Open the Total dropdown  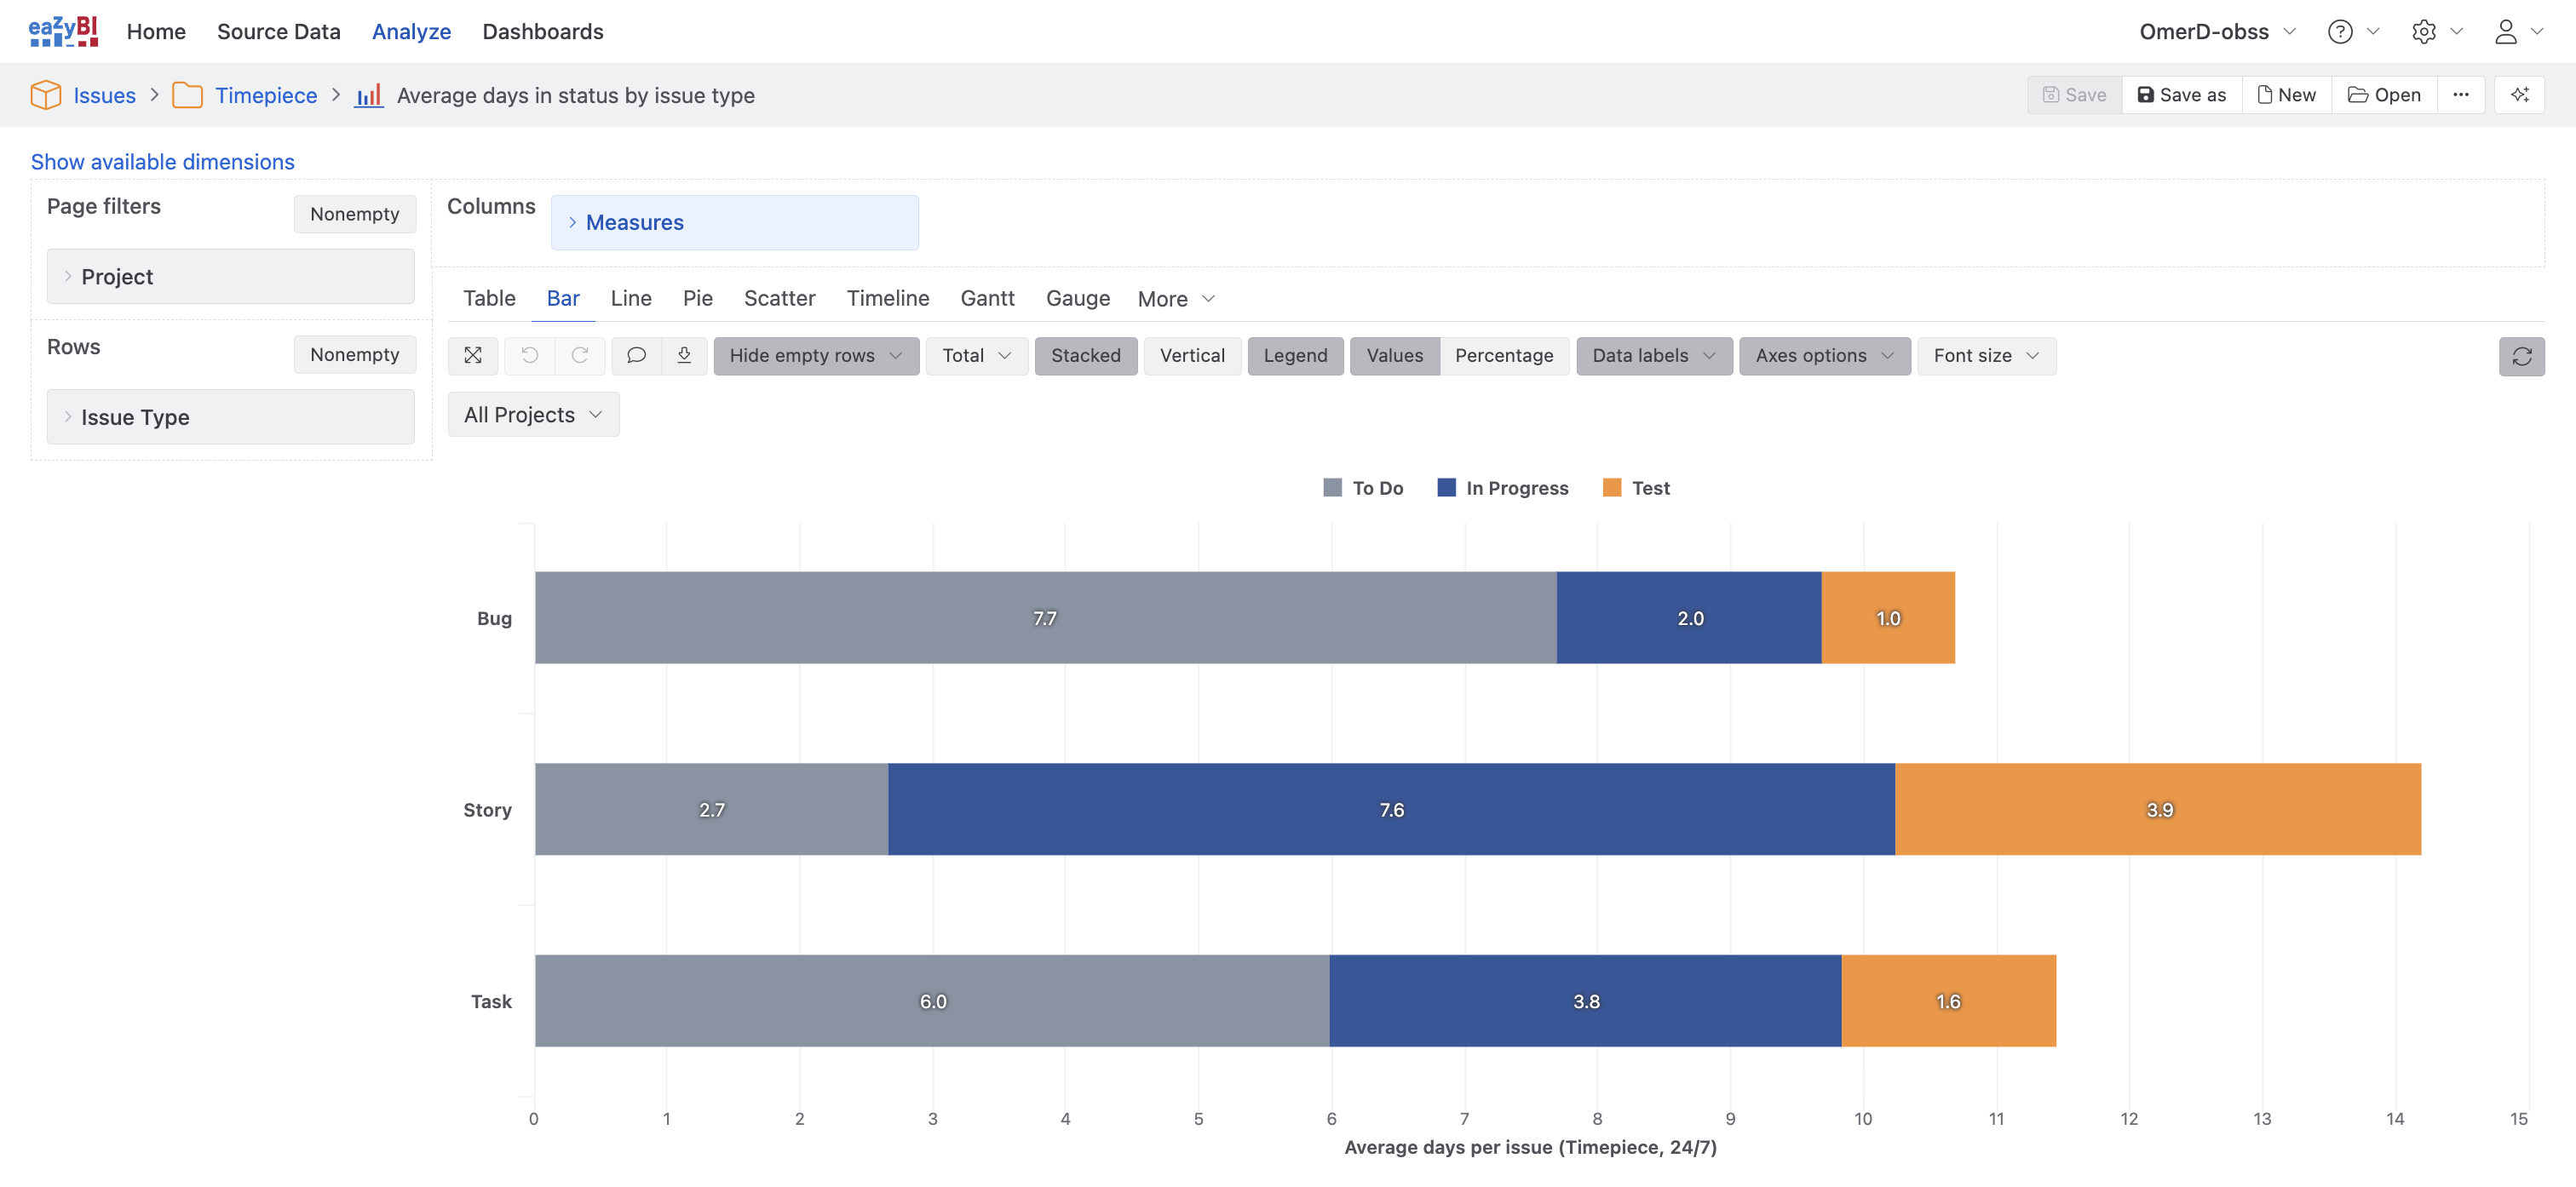click(976, 356)
